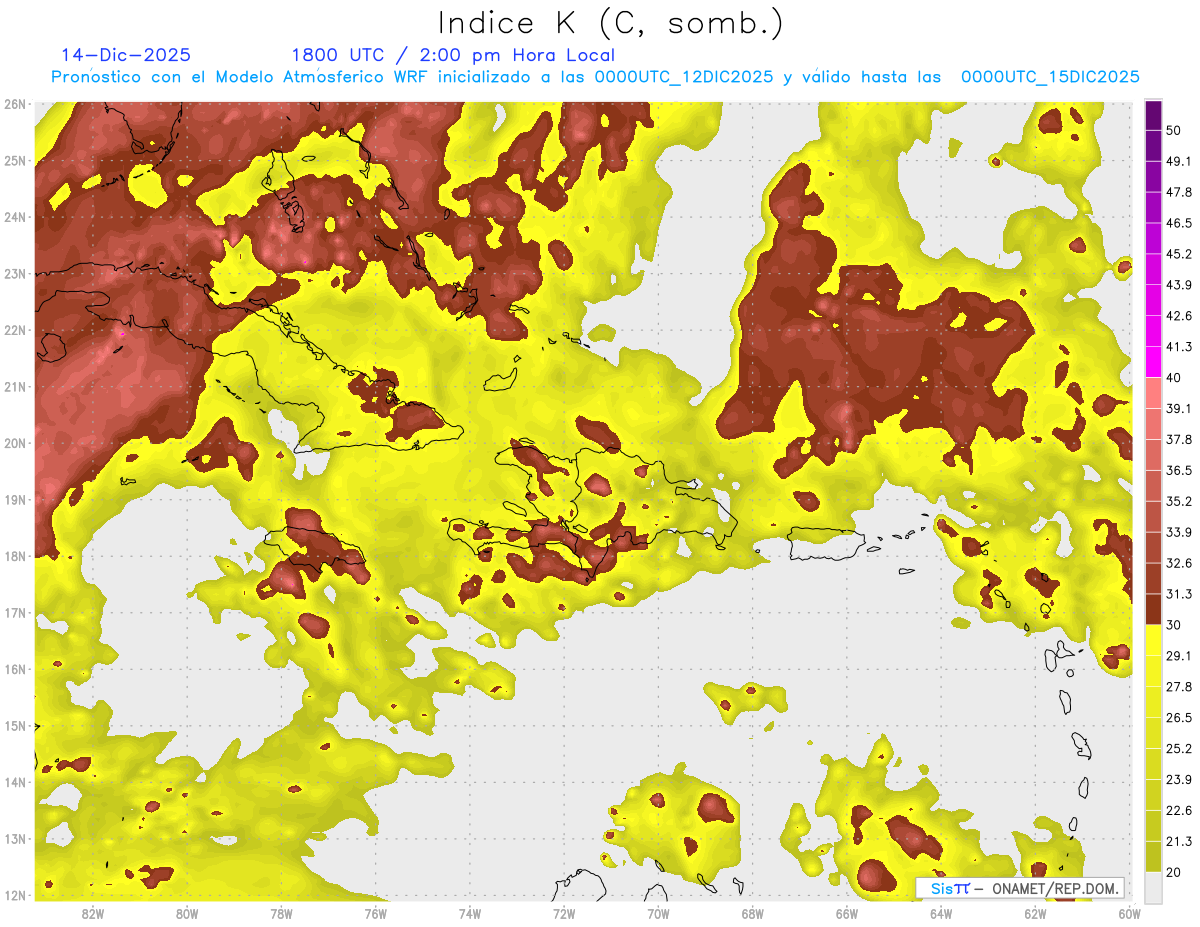Click the colorbar value '40'
The height and width of the screenshot is (927, 1200).
coord(1175,378)
